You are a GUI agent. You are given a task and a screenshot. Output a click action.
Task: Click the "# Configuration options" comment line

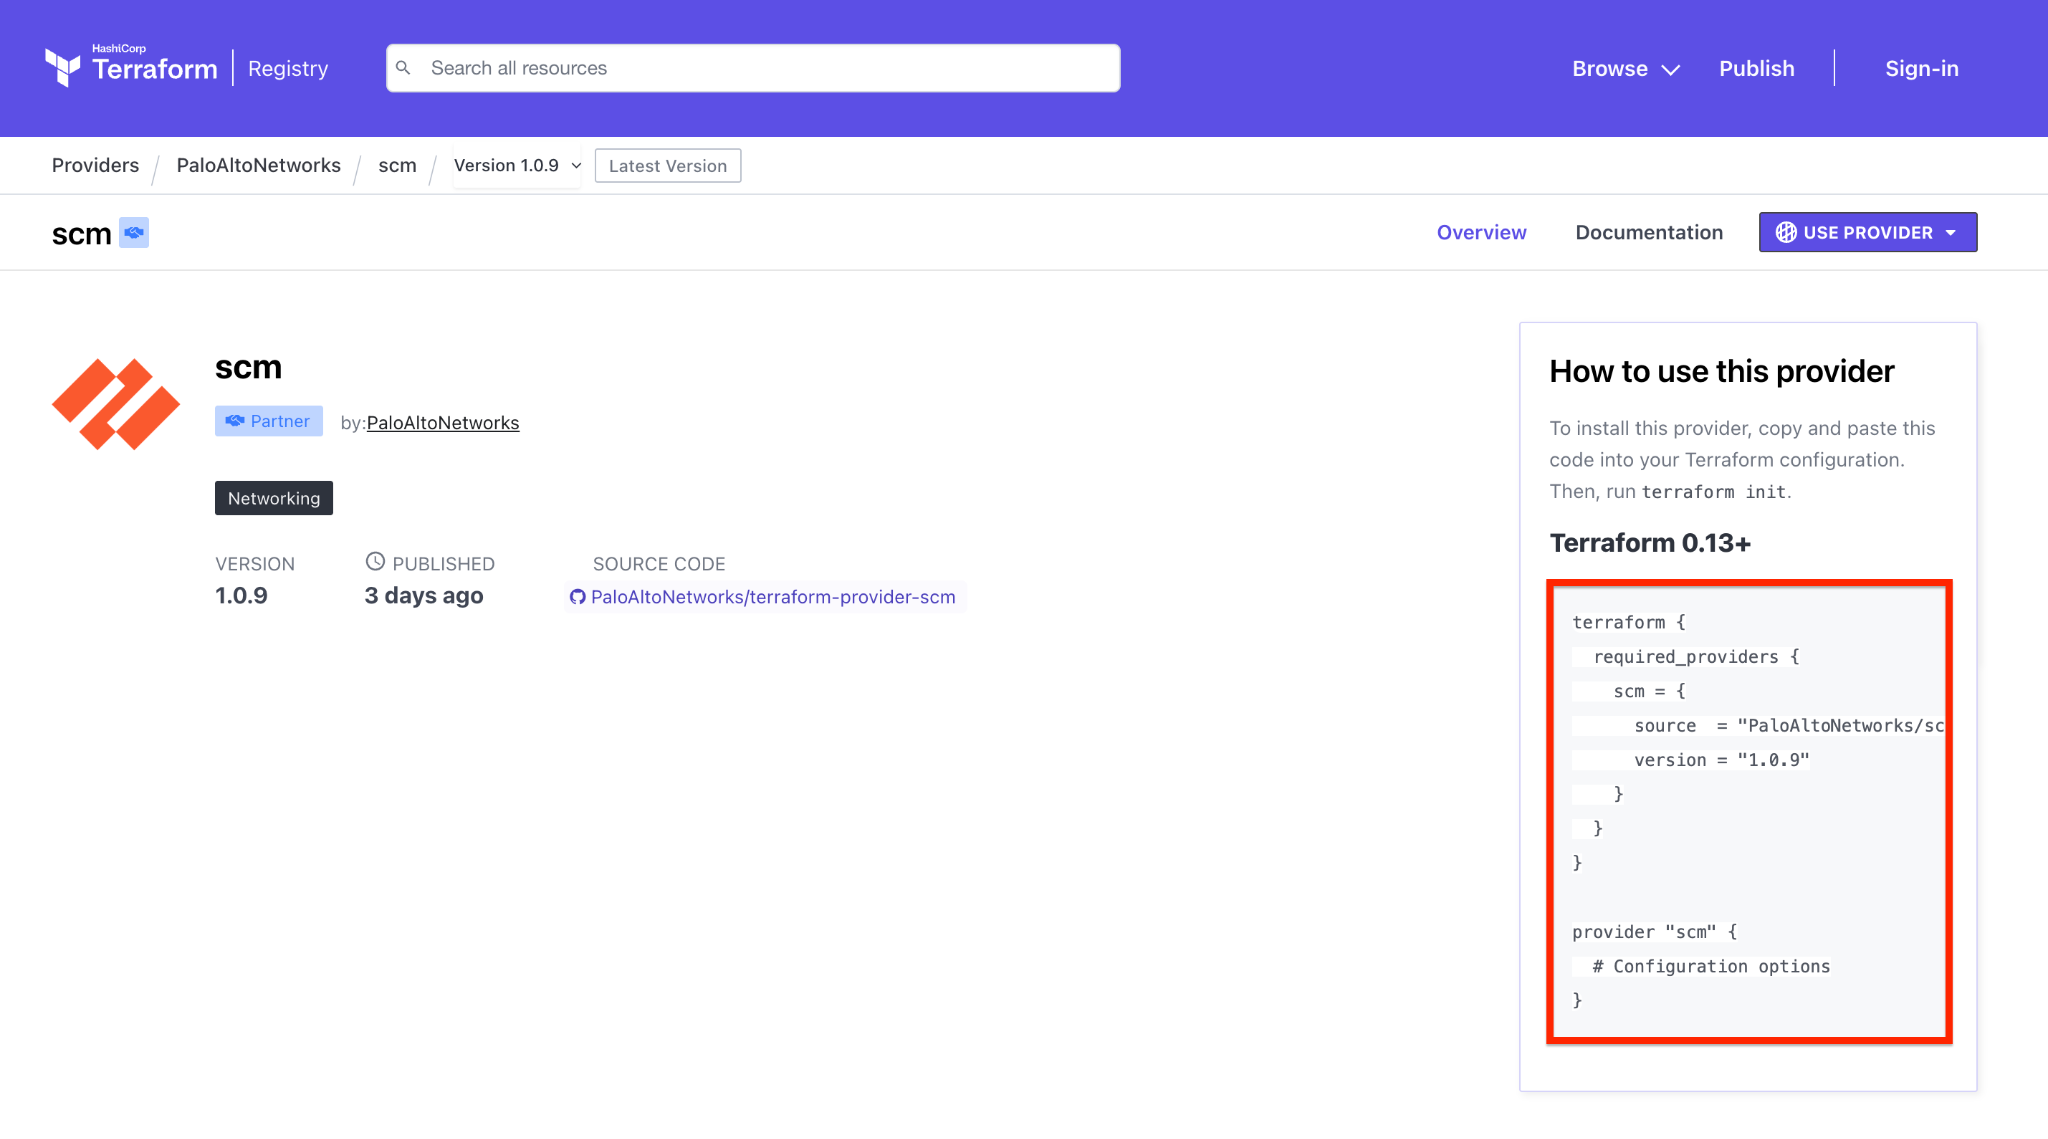click(x=1711, y=966)
